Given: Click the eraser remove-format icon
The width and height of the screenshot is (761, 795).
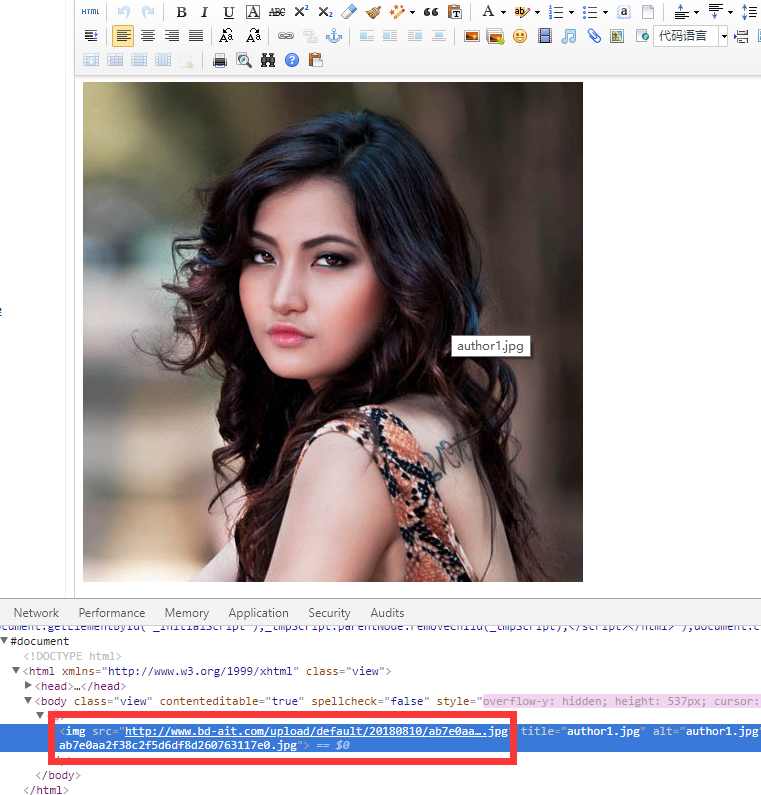Looking at the screenshot, I should [x=349, y=12].
